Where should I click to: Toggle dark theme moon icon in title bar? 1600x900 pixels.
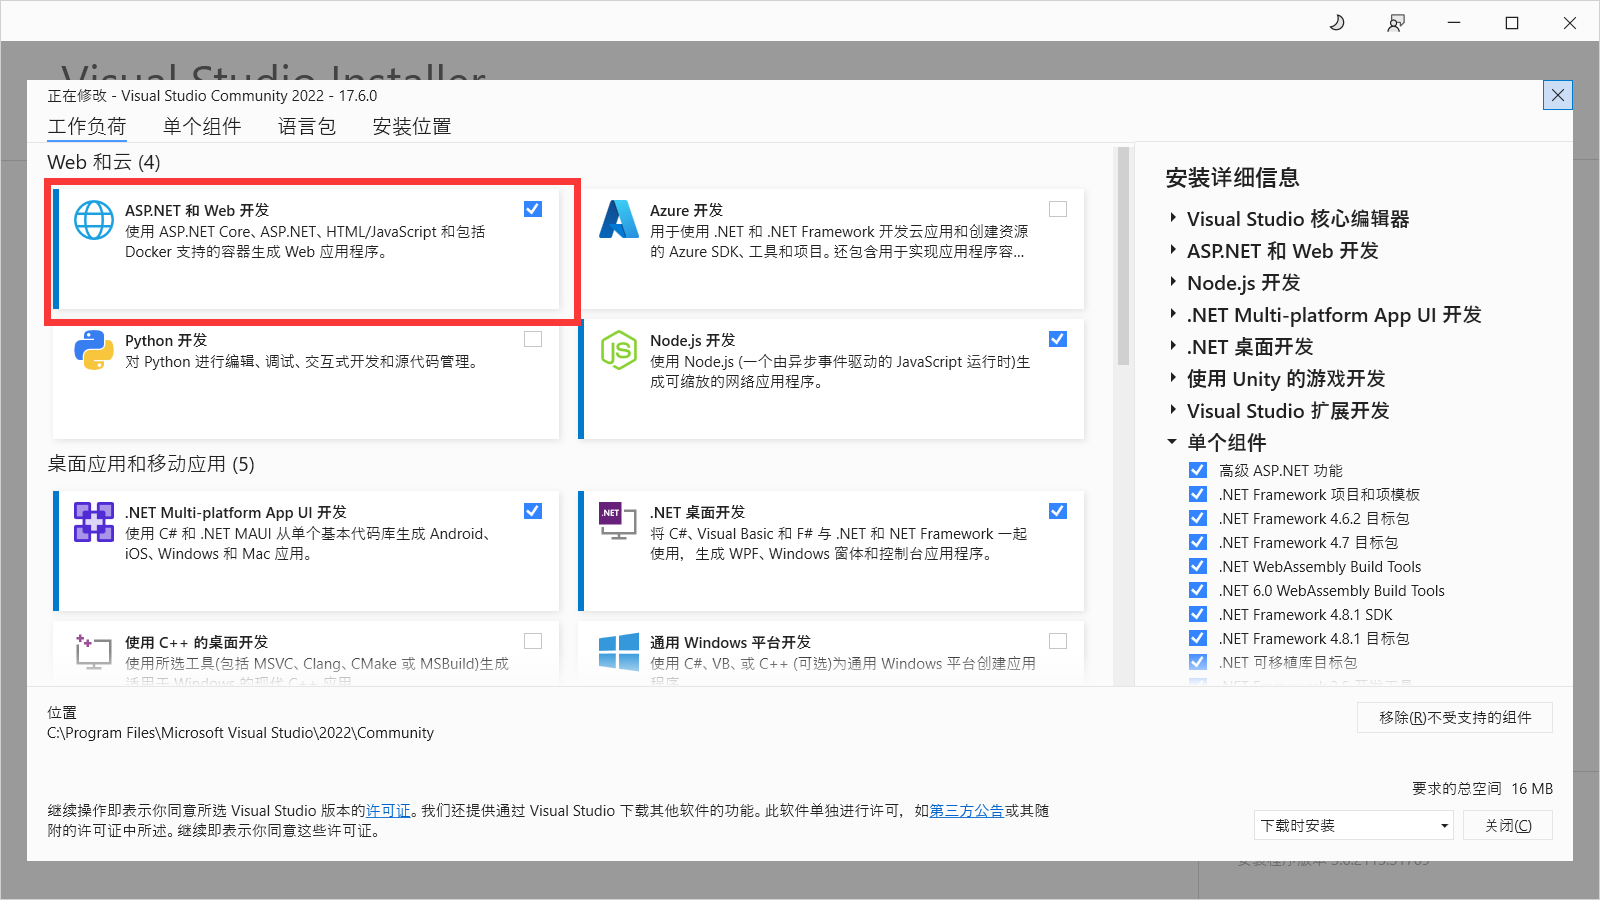[1337, 23]
